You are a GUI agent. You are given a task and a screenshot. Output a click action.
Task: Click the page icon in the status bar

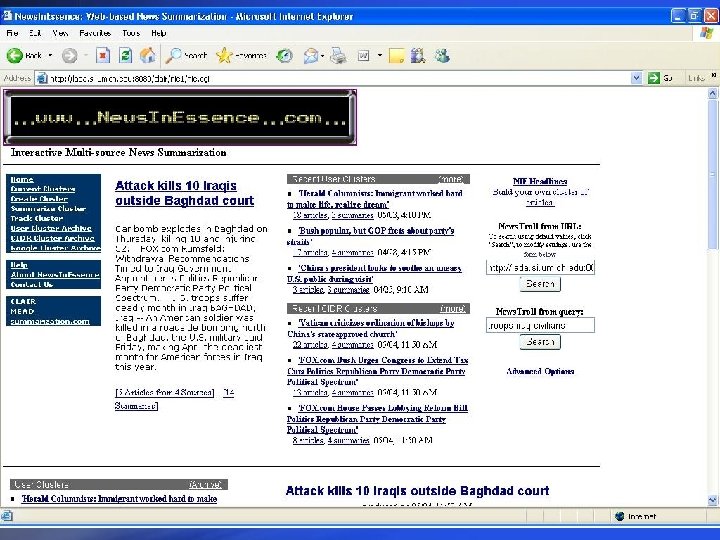6,516
